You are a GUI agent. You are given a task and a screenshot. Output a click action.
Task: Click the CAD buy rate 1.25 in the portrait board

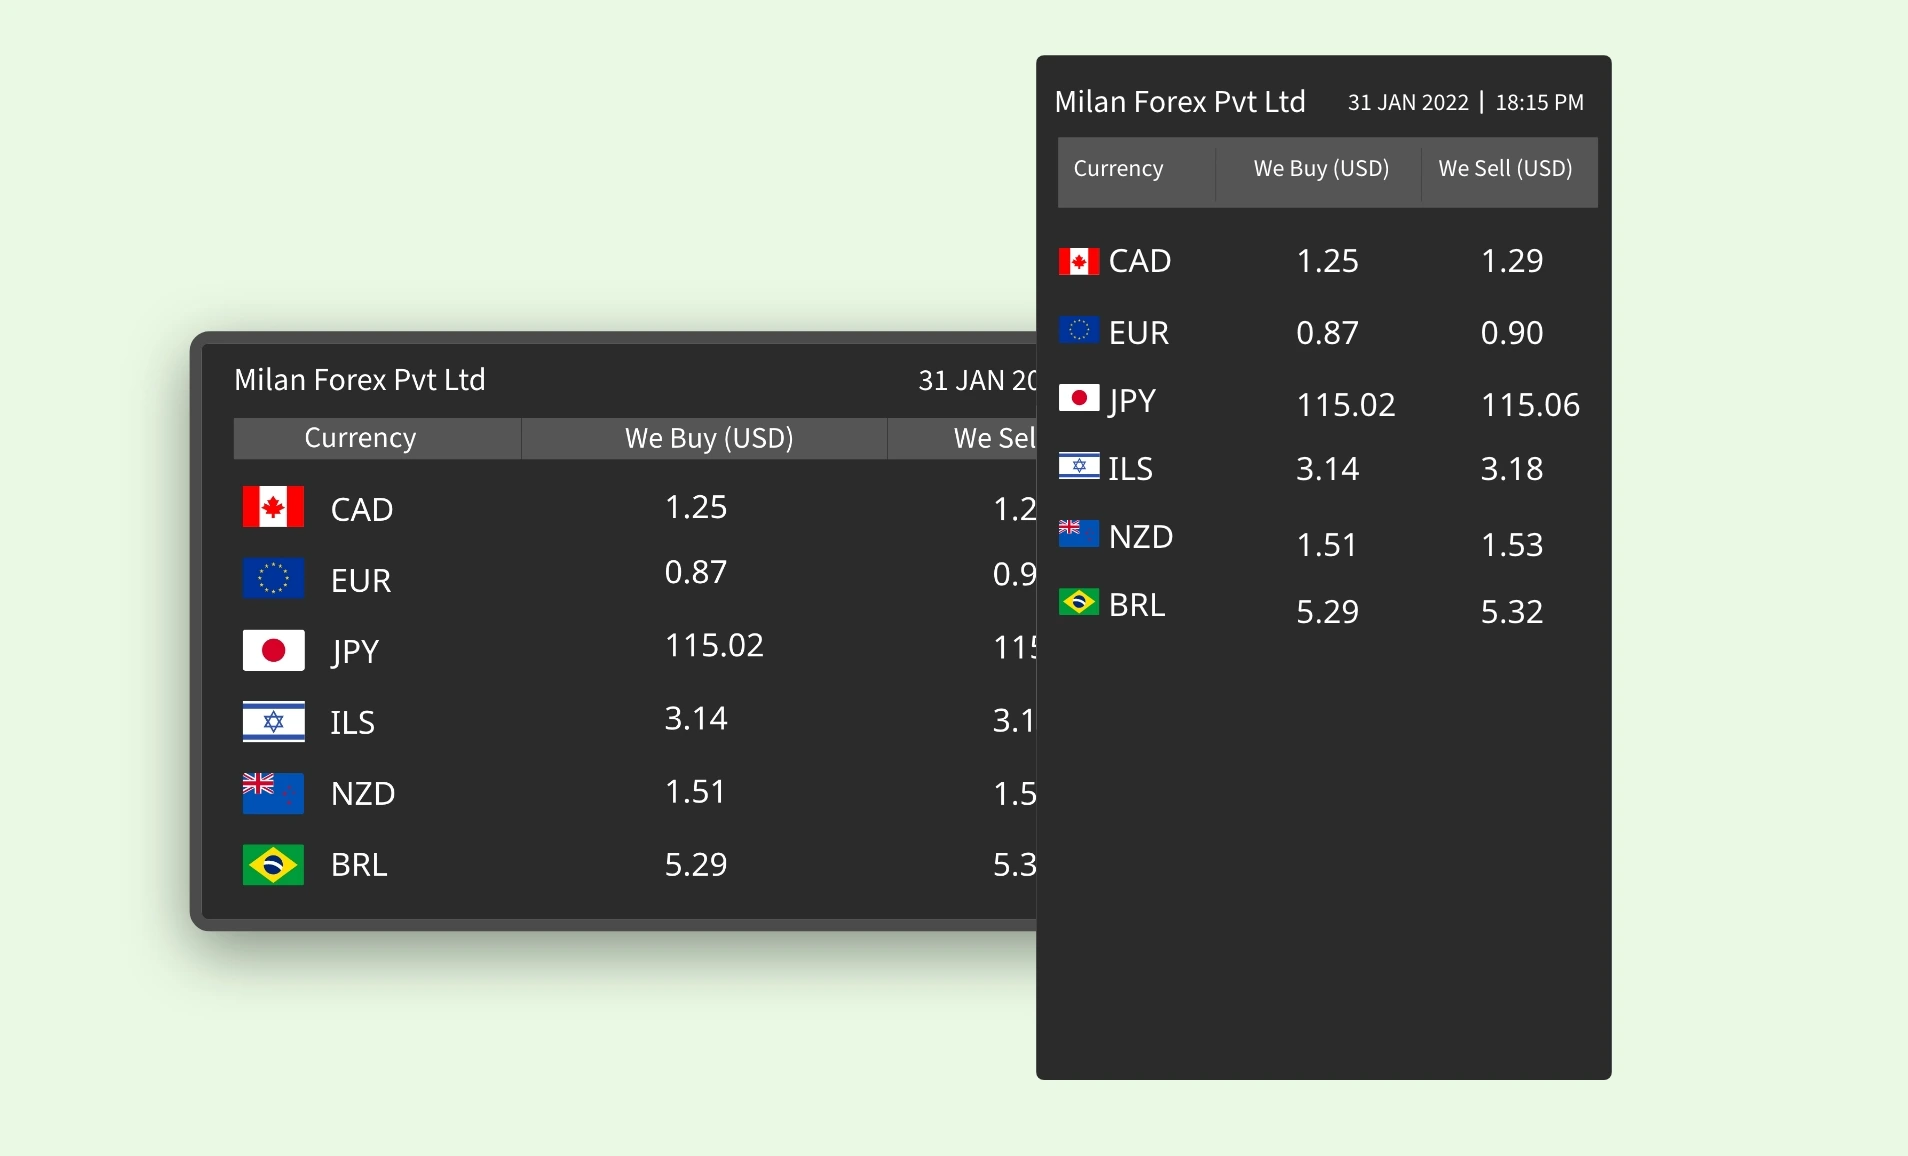tap(1328, 261)
